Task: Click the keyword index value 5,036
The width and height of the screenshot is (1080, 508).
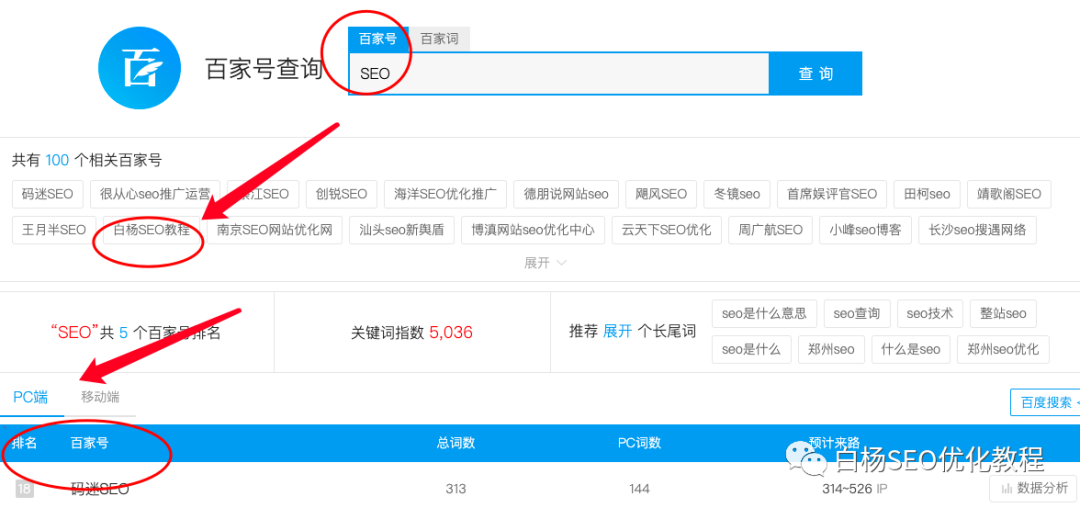Action: 451,333
